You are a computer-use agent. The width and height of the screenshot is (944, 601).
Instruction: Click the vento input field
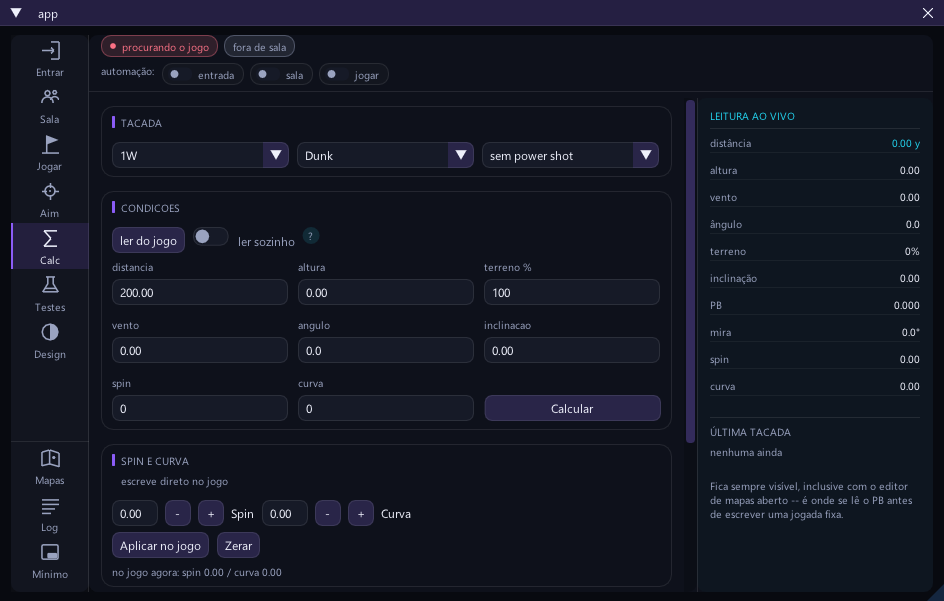pos(200,350)
